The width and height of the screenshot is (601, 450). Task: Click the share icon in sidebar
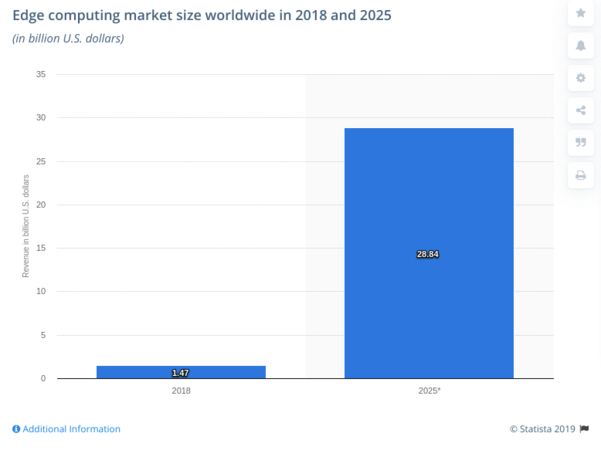580,110
